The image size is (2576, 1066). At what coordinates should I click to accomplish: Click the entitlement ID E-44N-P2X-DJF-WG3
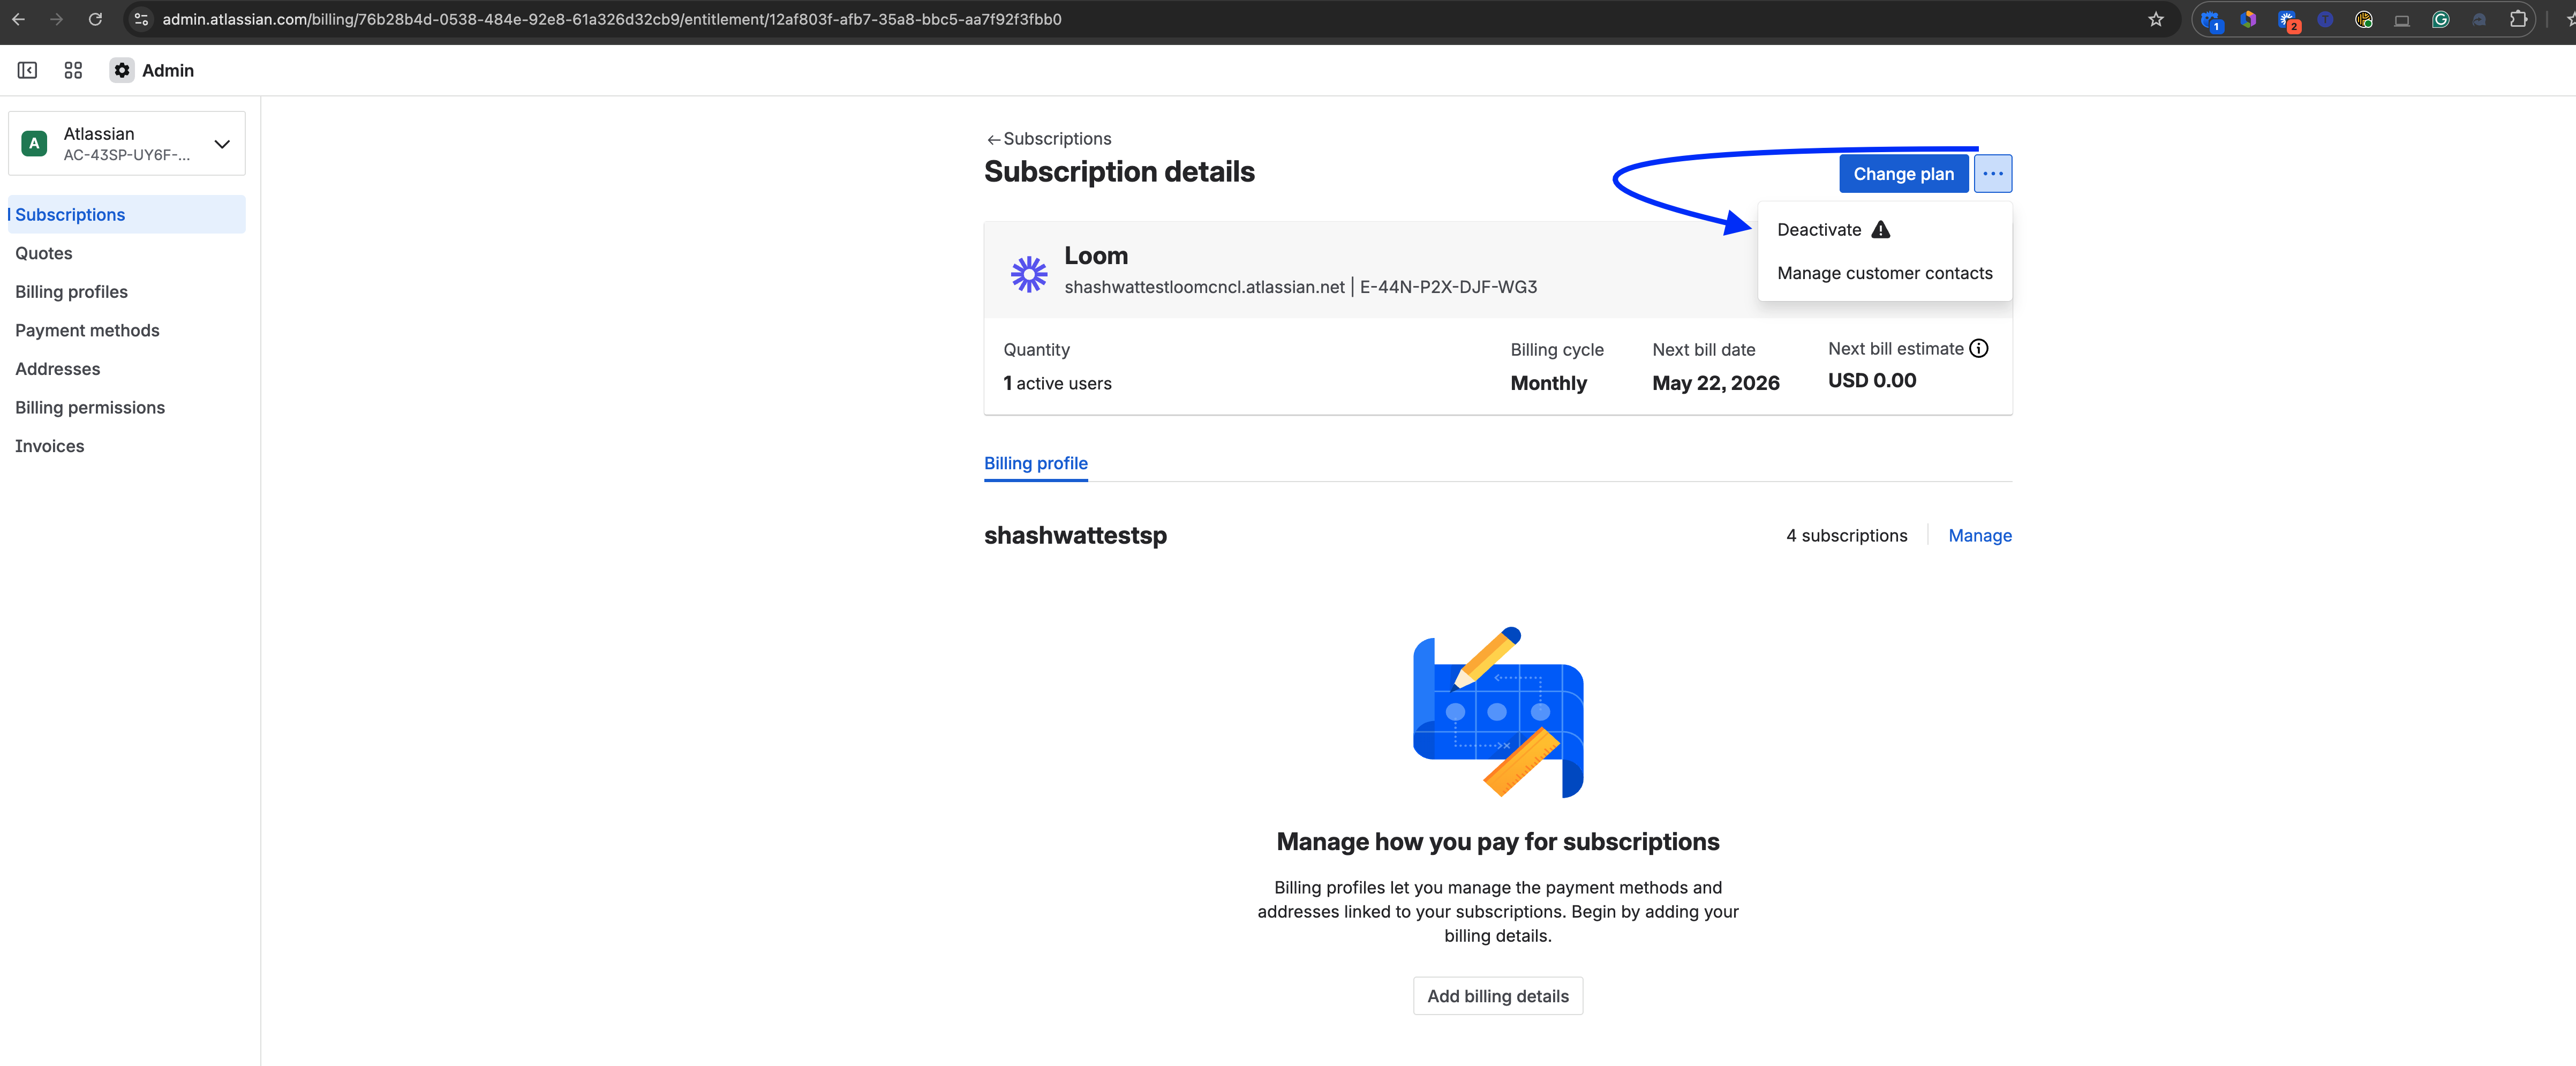(1448, 287)
